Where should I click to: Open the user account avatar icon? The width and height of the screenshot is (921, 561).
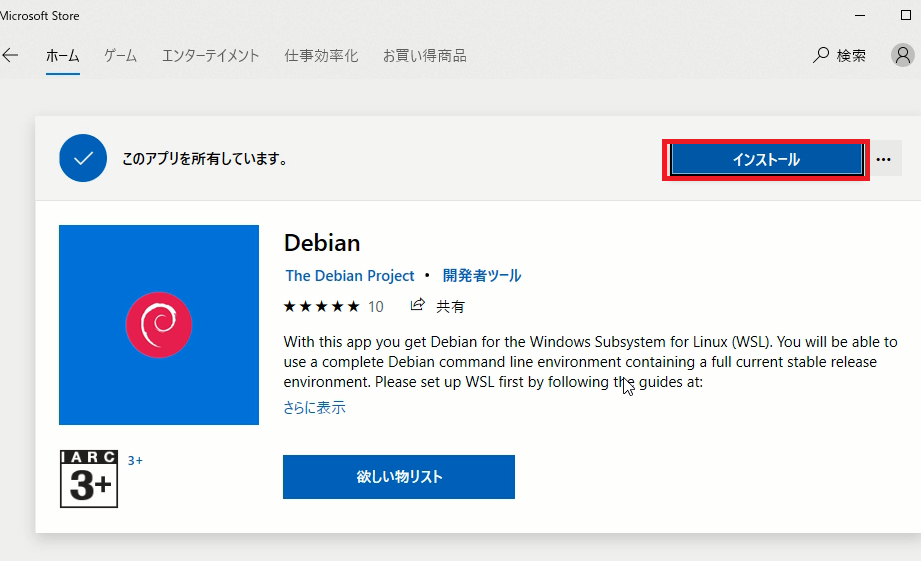(903, 55)
